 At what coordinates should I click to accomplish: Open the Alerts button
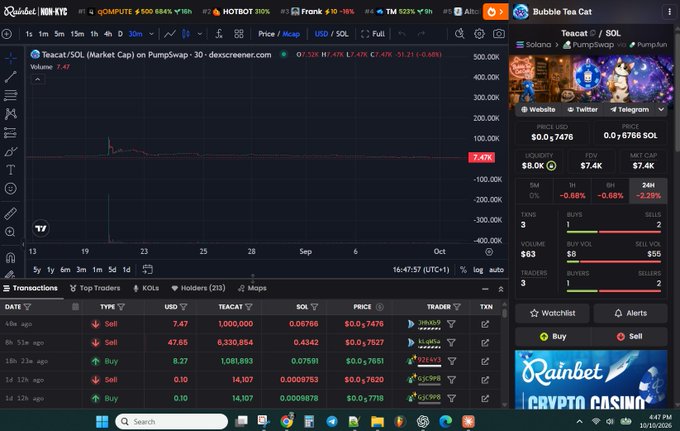631,313
